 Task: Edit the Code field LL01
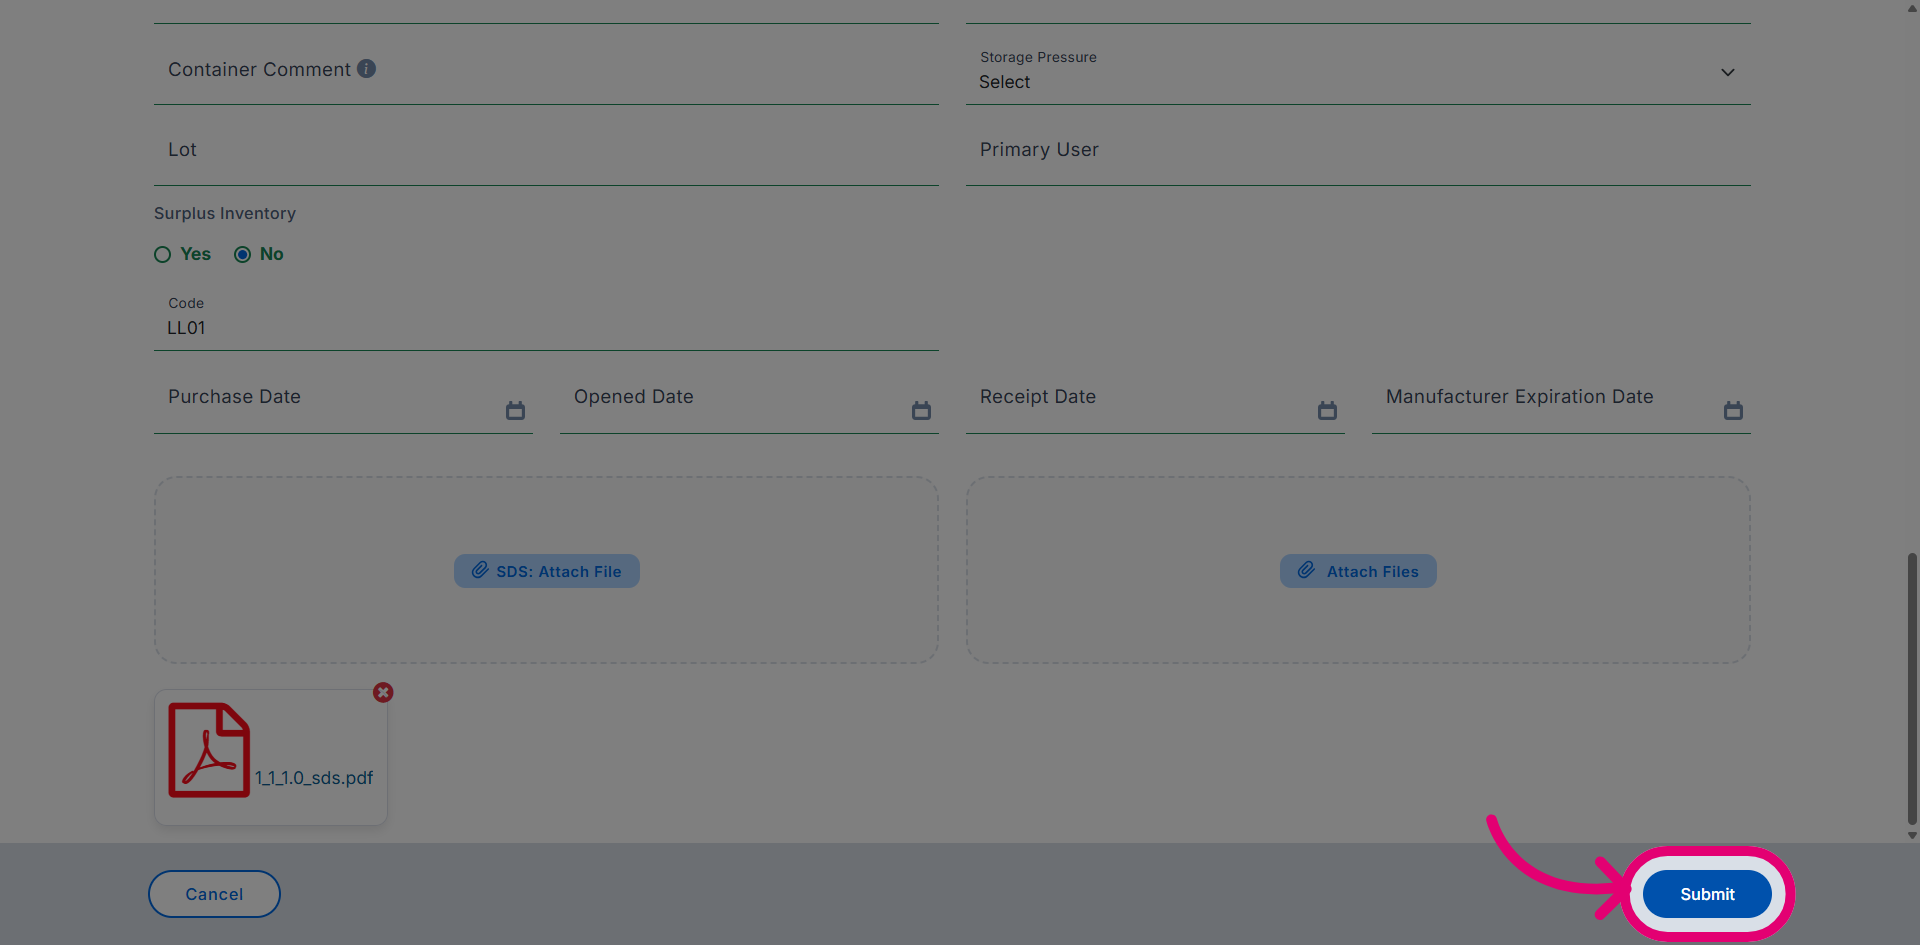[x=546, y=319]
